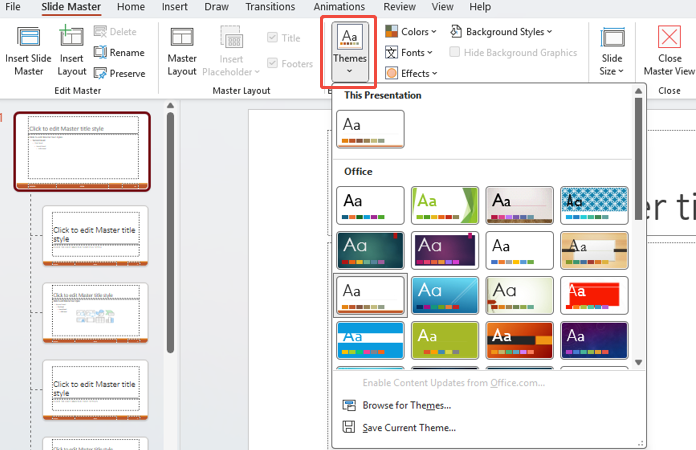This screenshot has width=696, height=450.
Task: Expand the Fonts dropdown arrow
Action: (x=430, y=52)
